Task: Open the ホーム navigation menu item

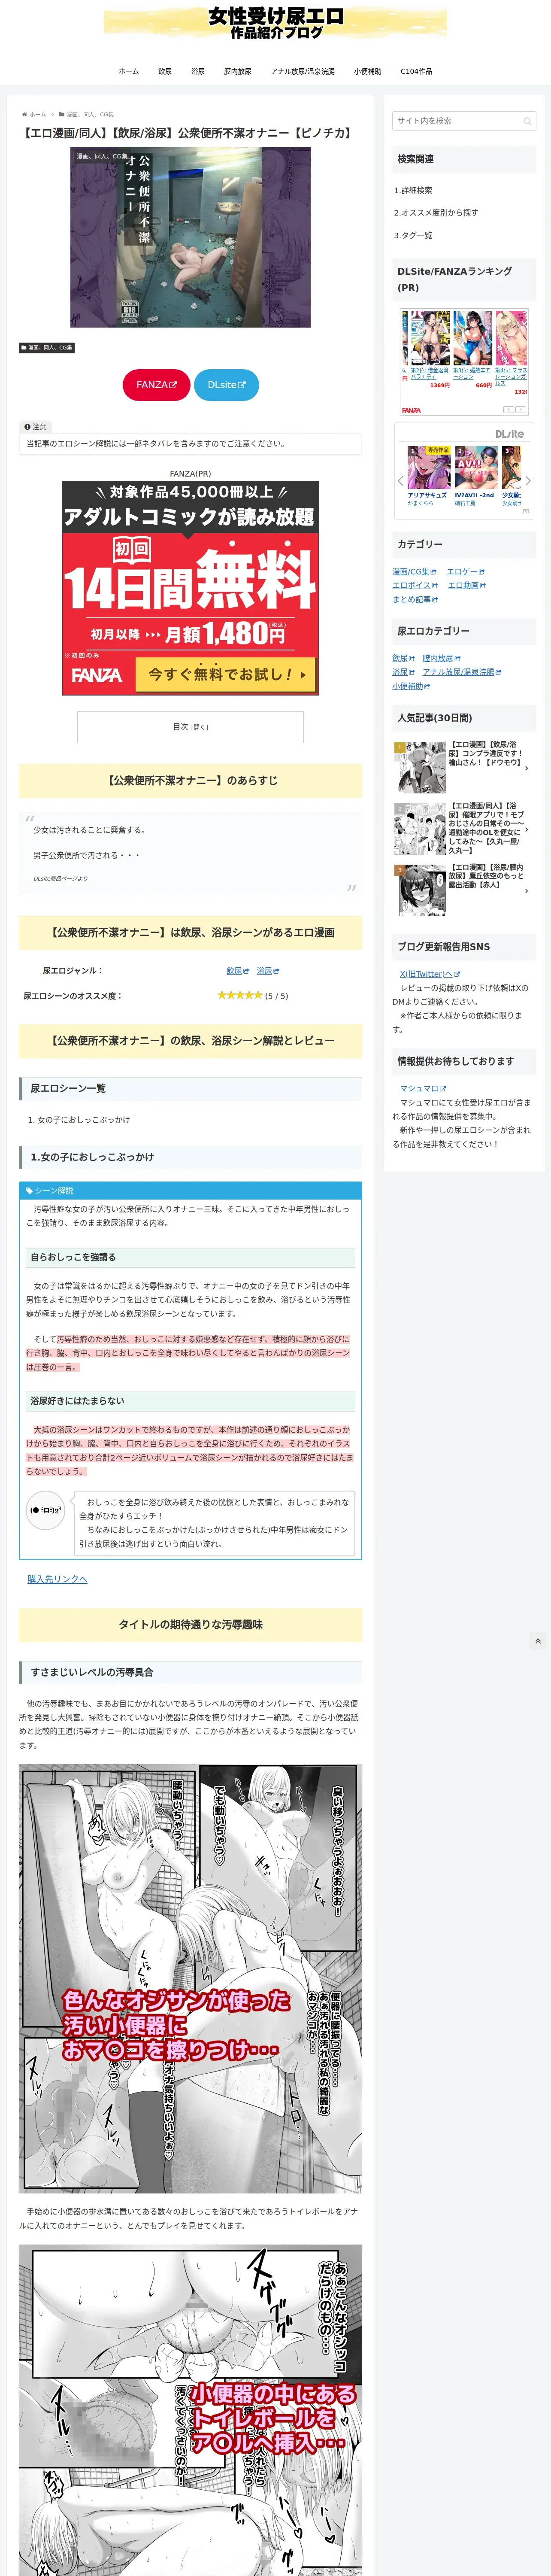Action: (129, 72)
